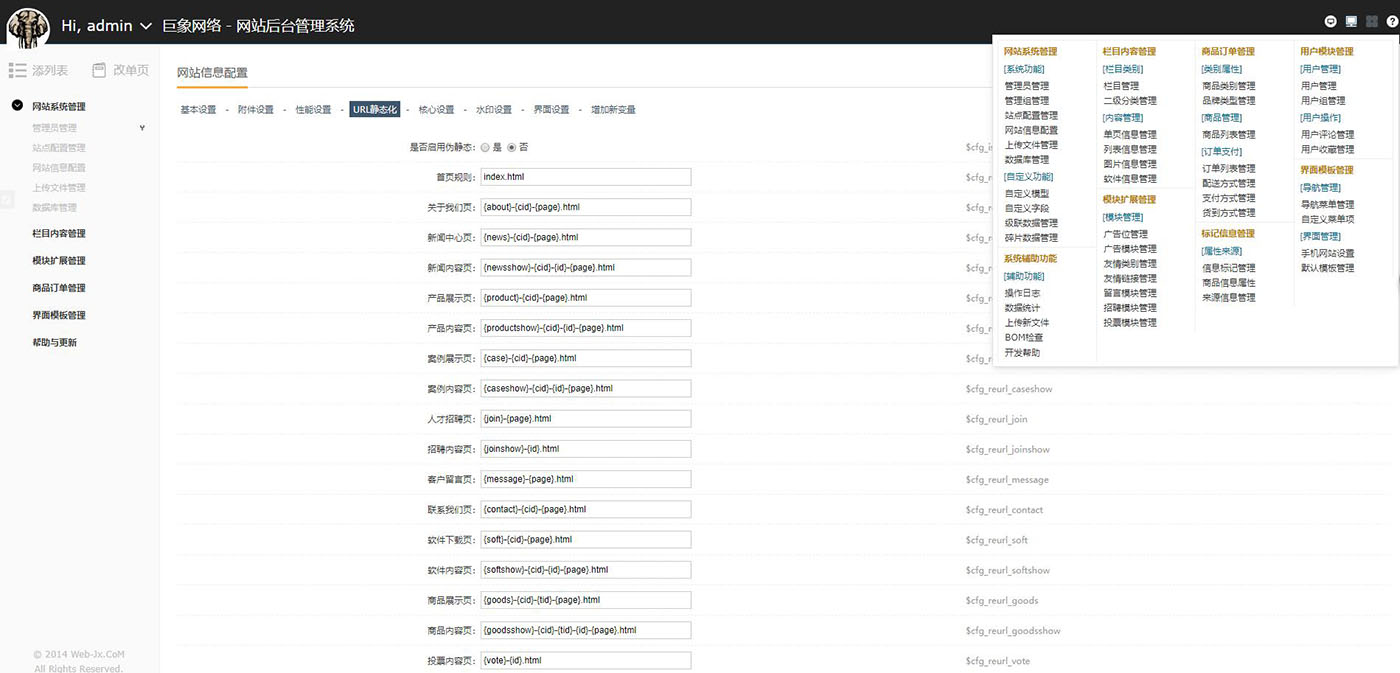Select 否 radio for 是否启用伪静态

[511, 147]
